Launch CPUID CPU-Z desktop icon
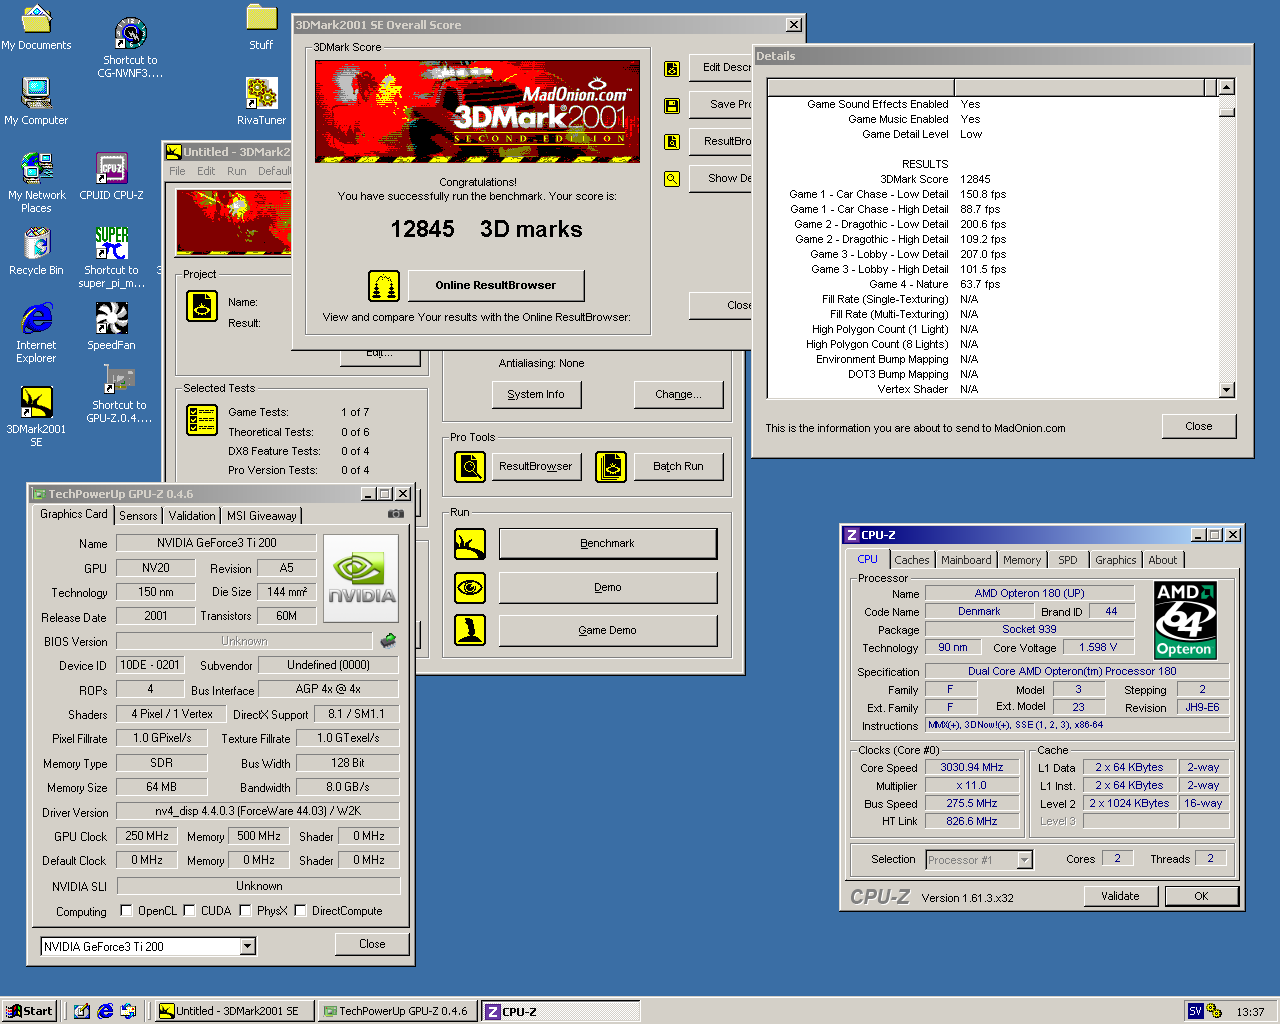 click(111, 177)
